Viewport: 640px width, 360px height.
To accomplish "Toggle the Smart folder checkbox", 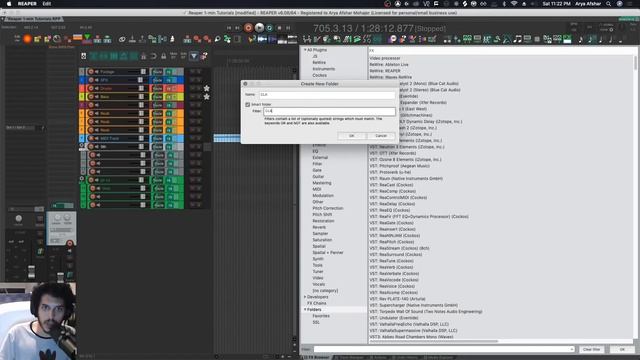I will coord(247,104).
